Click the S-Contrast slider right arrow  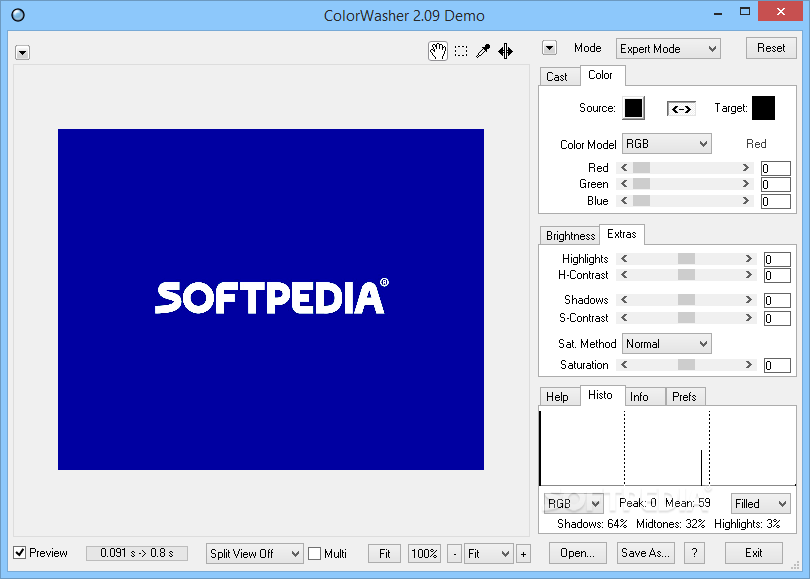coord(749,318)
